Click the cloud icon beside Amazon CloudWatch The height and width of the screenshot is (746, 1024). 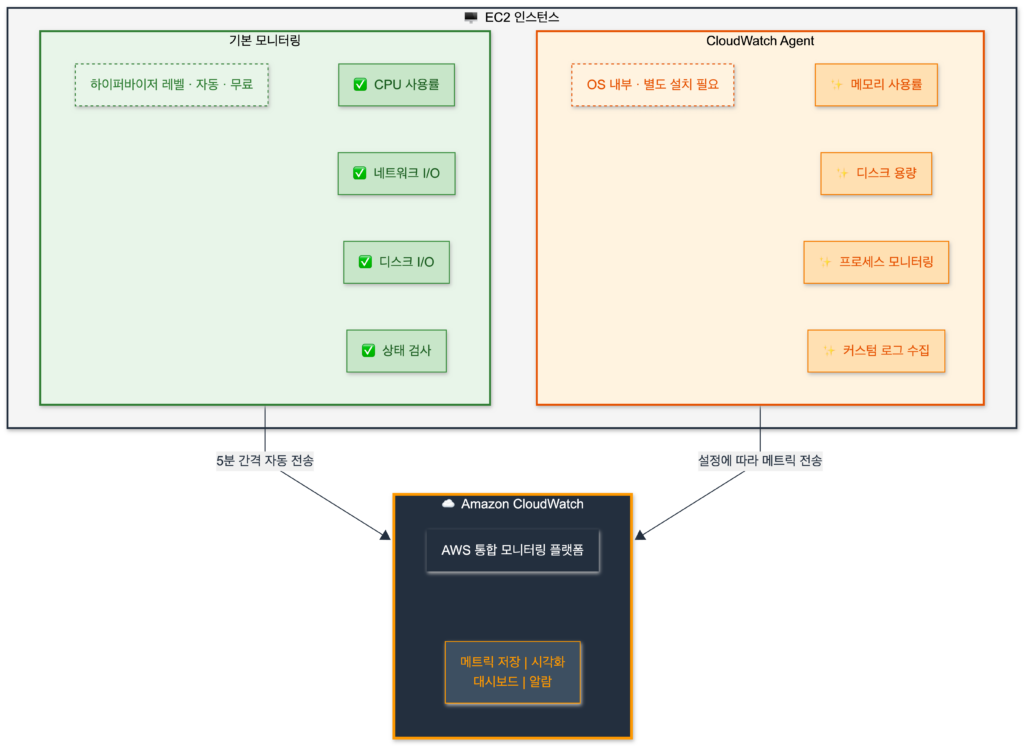click(448, 504)
